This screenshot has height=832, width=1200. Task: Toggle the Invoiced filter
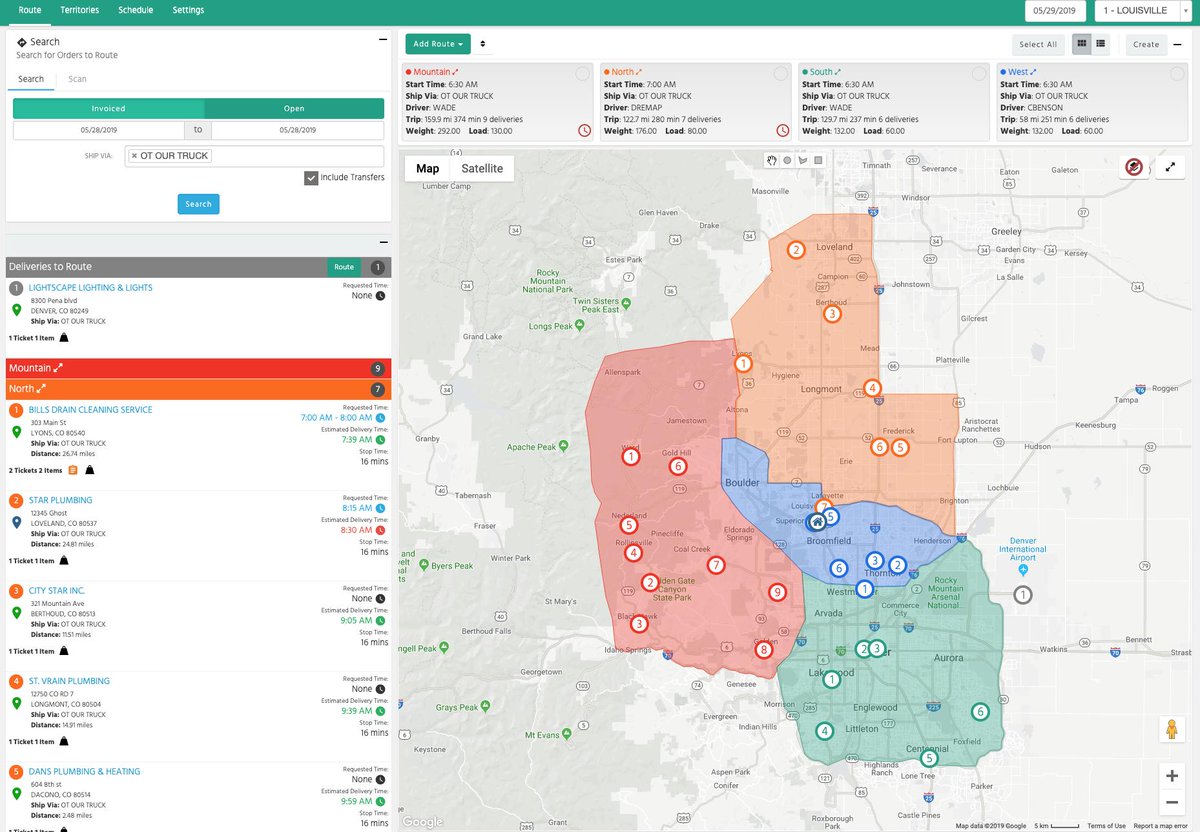click(x=108, y=108)
